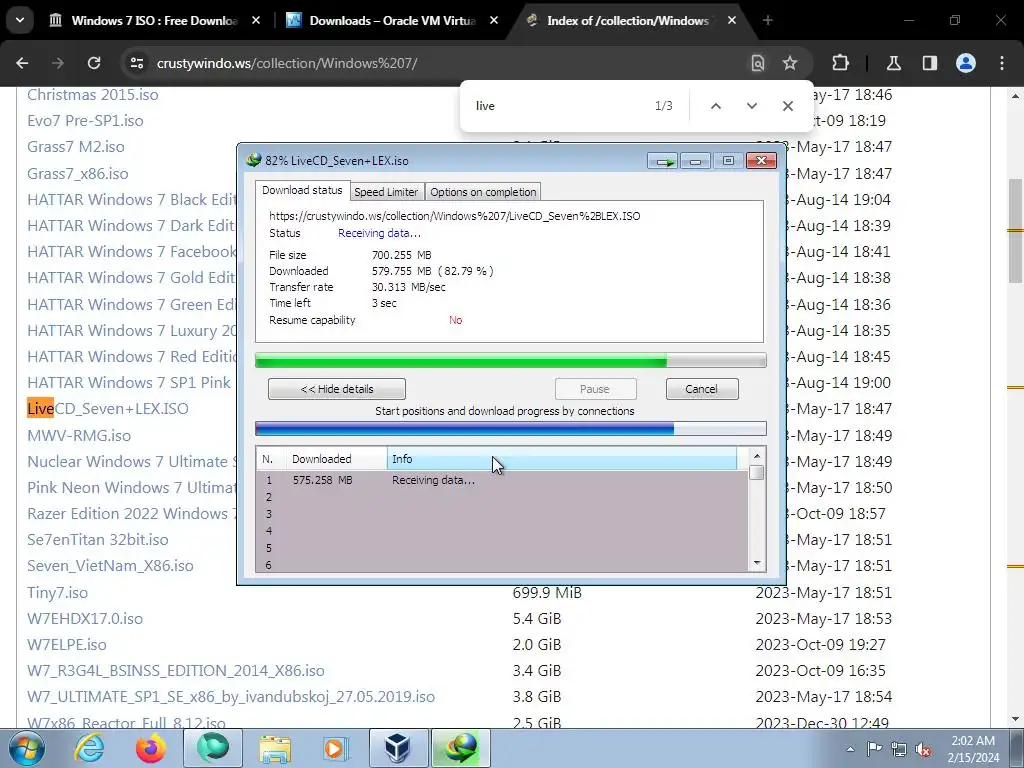Image resolution: width=1024 pixels, height=768 pixels.
Task: Open Christmas 2015.iso link
Action: (x=93, y=95)
